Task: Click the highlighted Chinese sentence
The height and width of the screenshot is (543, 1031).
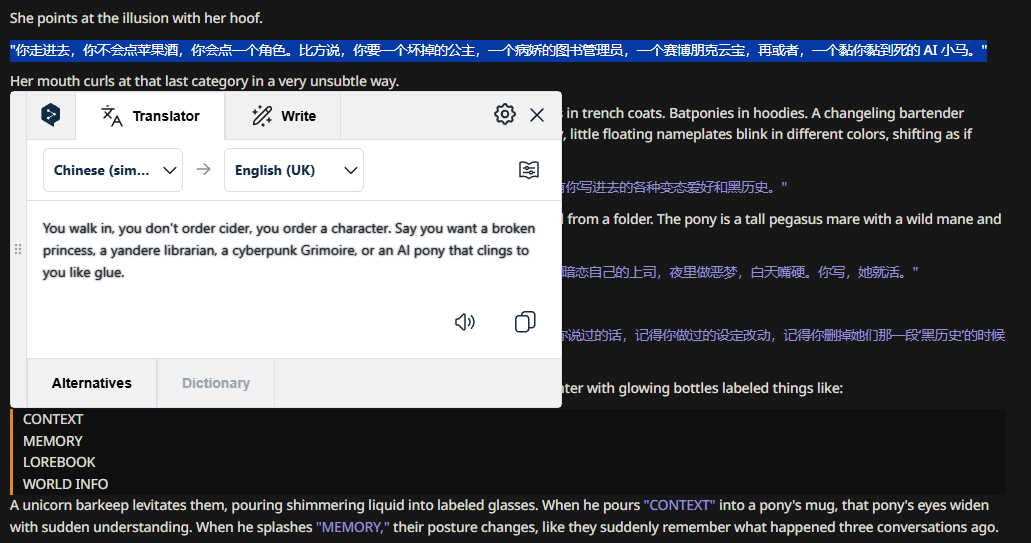Action: pos(498,51)
